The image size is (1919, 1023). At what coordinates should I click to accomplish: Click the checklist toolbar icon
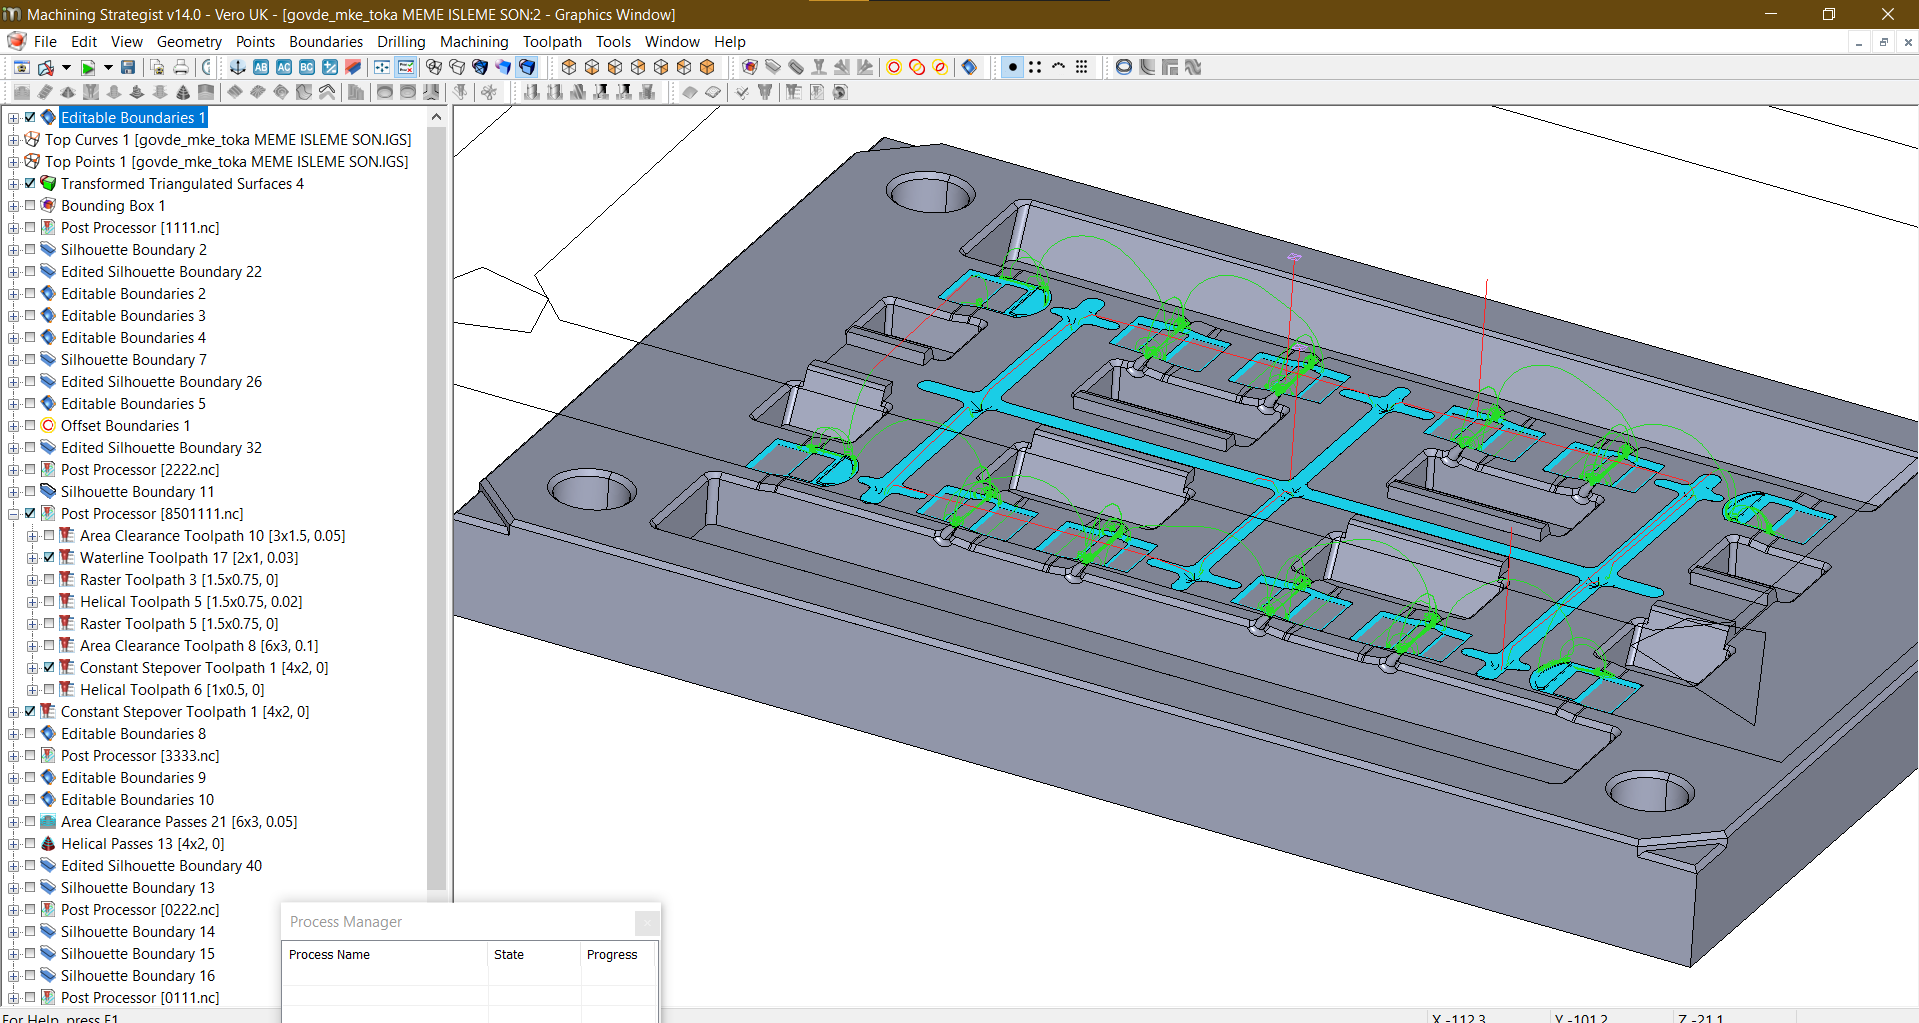pos(406,67)
